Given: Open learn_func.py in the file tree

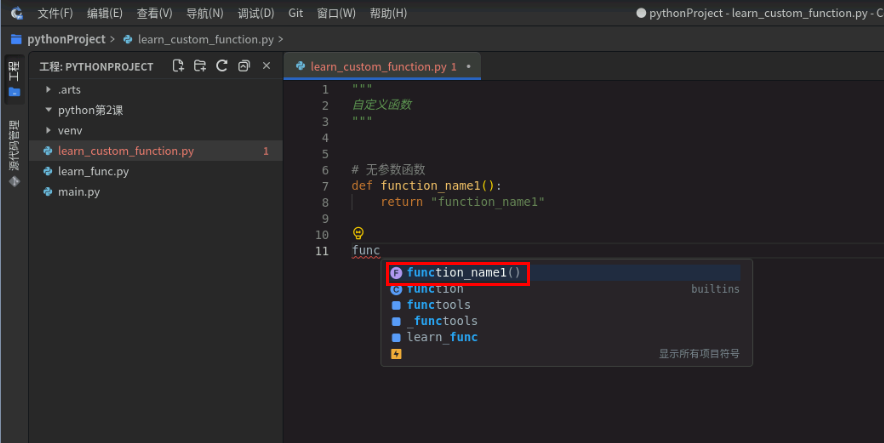Looking at the screenshot, I should pos(92,171).
